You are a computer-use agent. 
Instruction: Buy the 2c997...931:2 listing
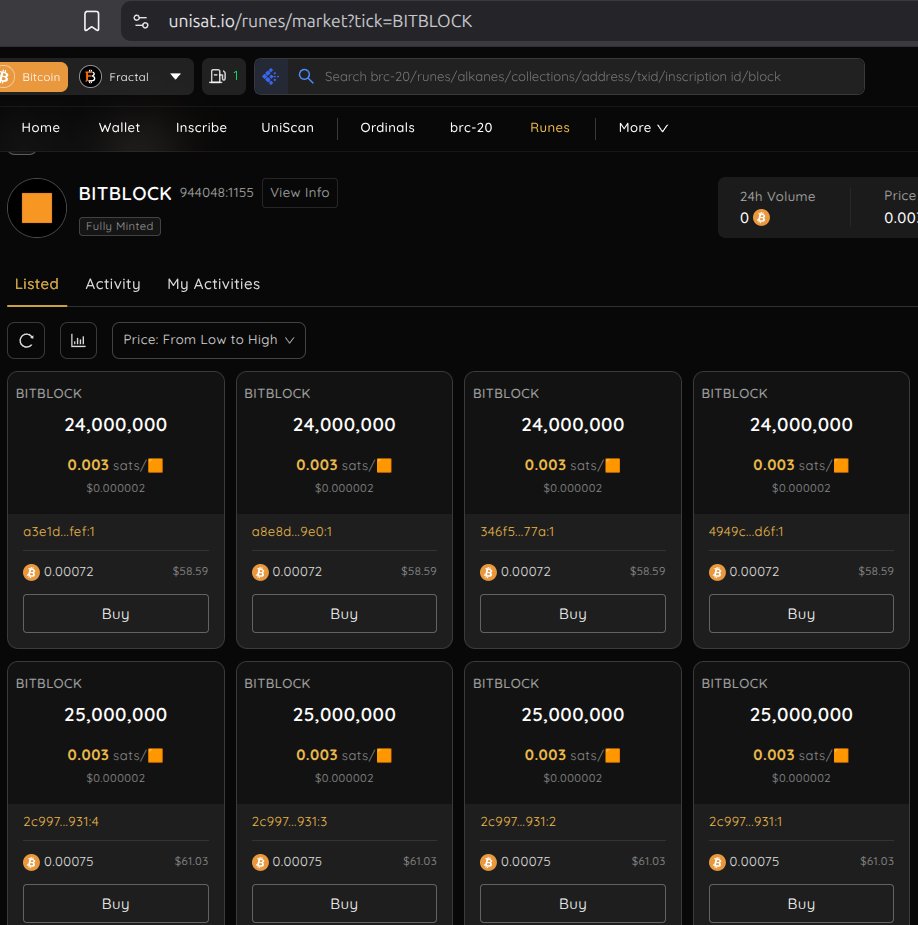click(x=573, y=904)
